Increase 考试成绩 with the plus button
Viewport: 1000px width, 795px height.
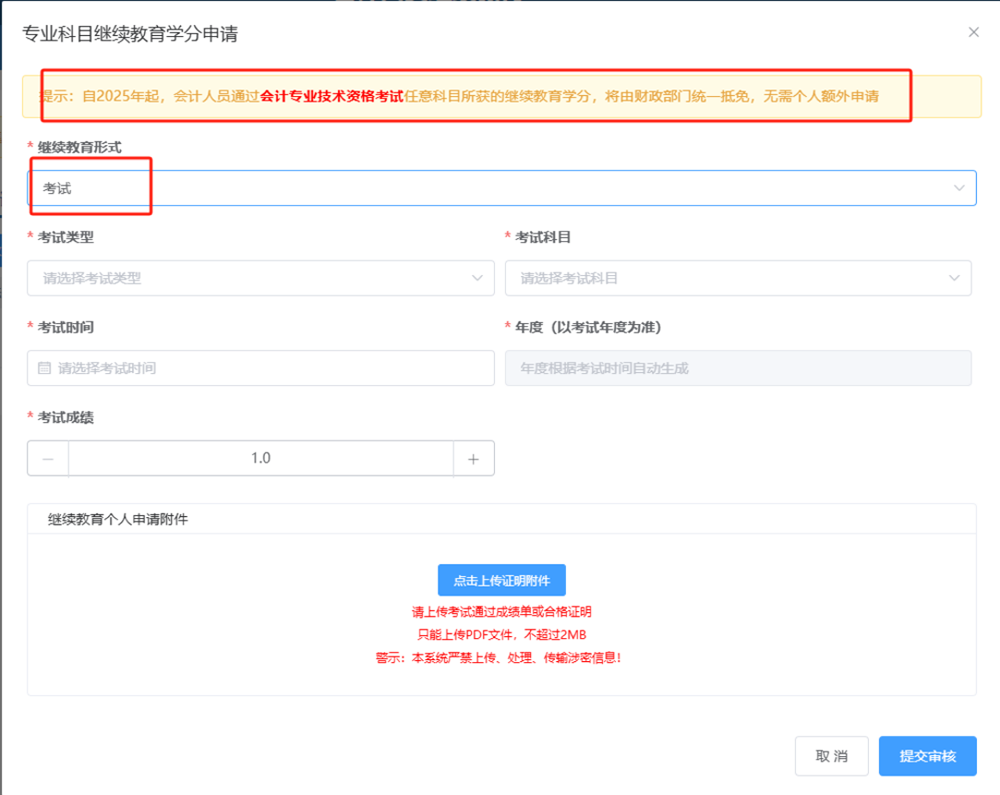click(x=474, y=458)
